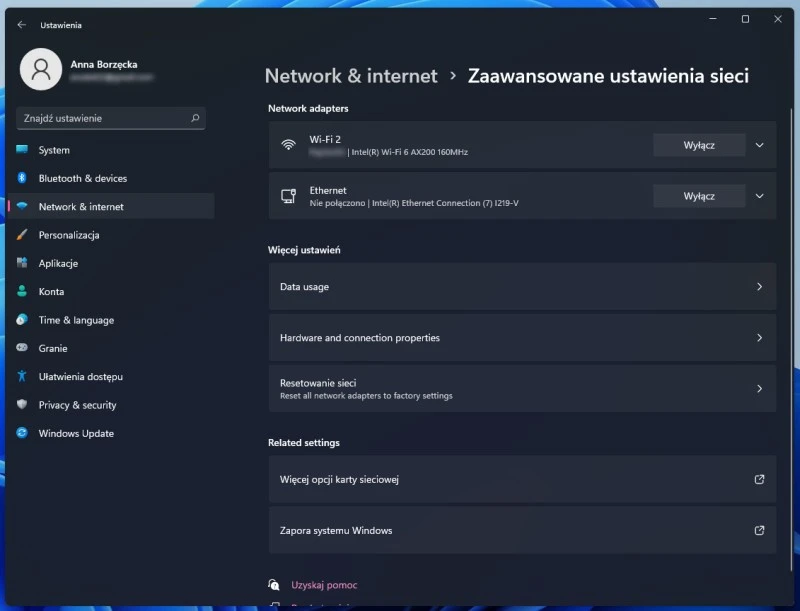Click the Bluetooth & devices icon
Image resolution: width=800 pixels, height=611 pixels.
(x=22, y=178)
